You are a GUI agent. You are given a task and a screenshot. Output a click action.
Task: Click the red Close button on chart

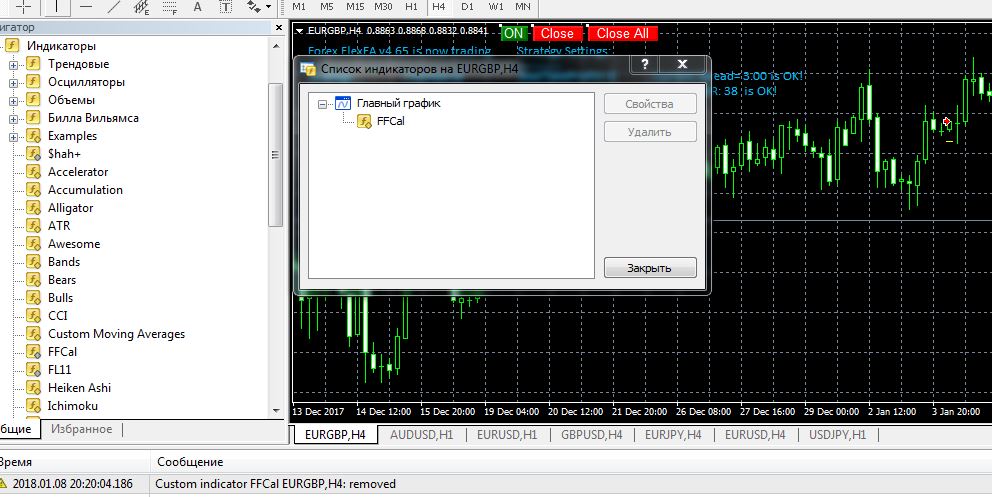click(x=557, y=34)
